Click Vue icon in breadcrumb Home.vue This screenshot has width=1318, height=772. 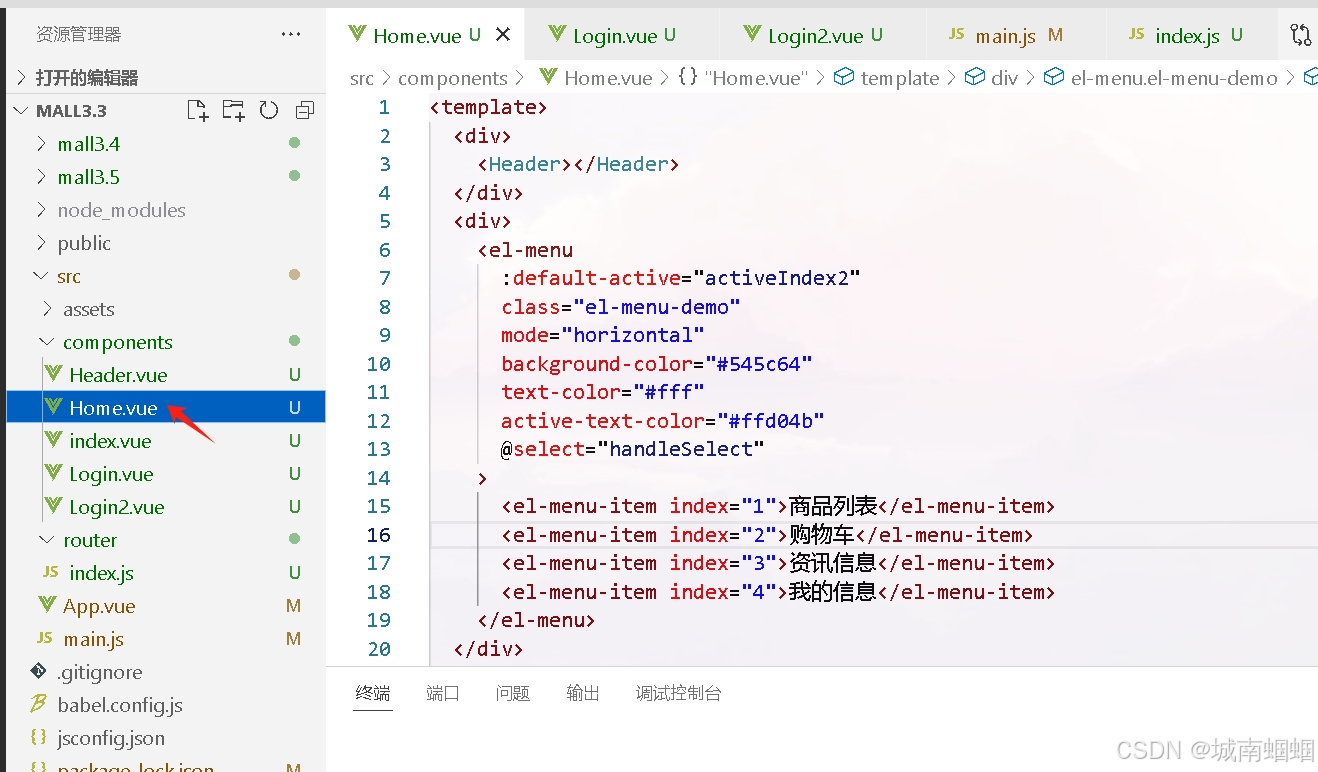[x=548, y=77]
